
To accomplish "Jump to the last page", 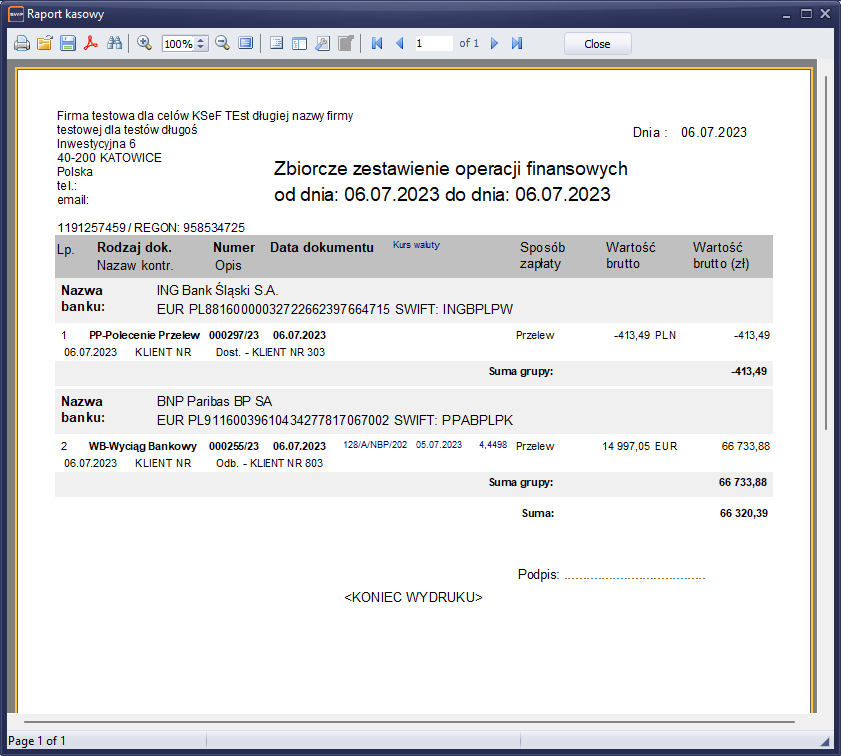I will pyautogui.click(x=517, y=44).
